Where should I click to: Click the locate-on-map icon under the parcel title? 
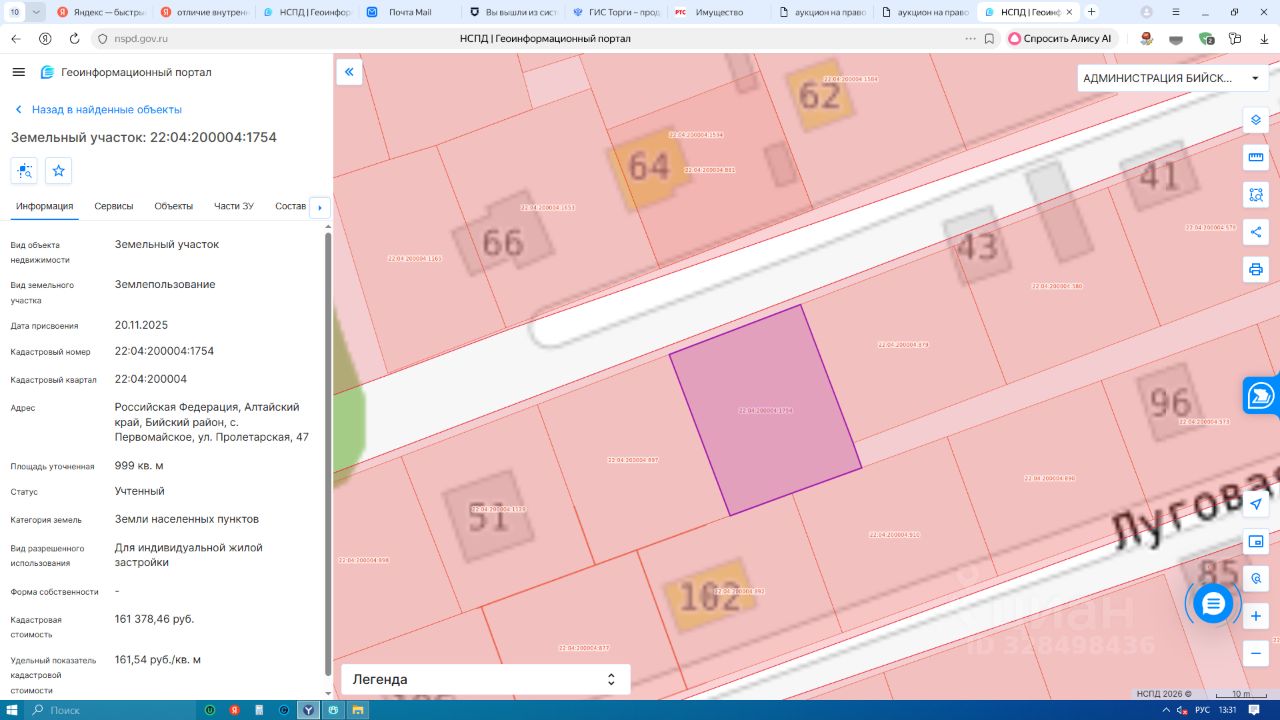[24, 171]
